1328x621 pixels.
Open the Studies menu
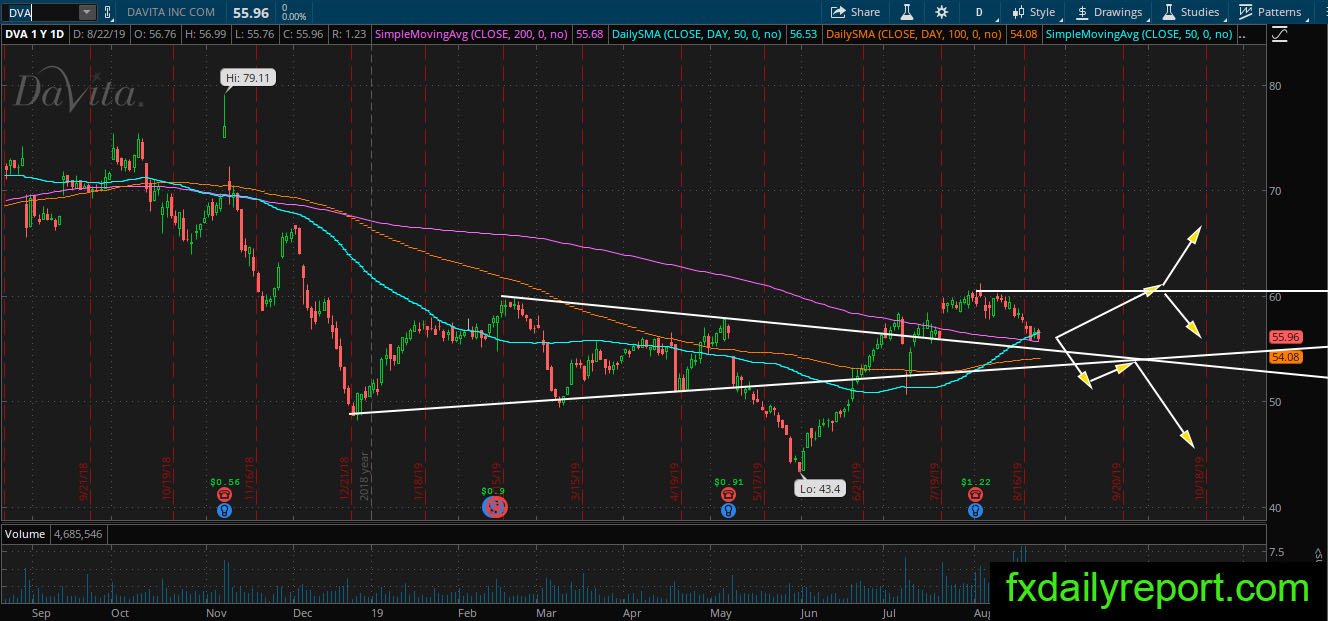point(1190,12)
